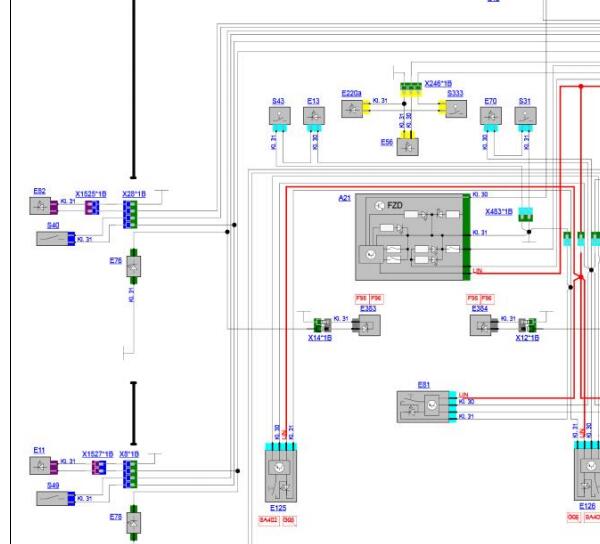
Task: Select the S333 switch component symbol
Action: (456, 109)
